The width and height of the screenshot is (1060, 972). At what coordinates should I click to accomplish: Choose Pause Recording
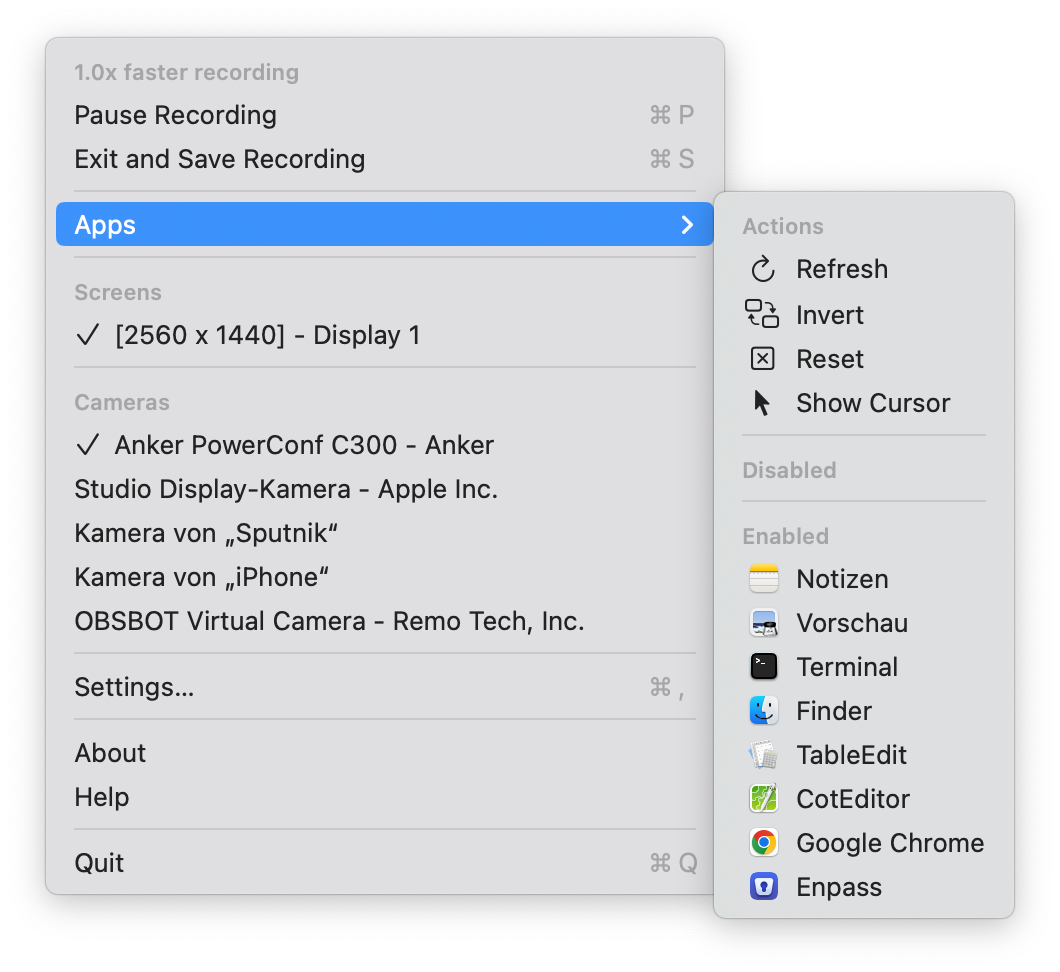click(x=385, y=115)
